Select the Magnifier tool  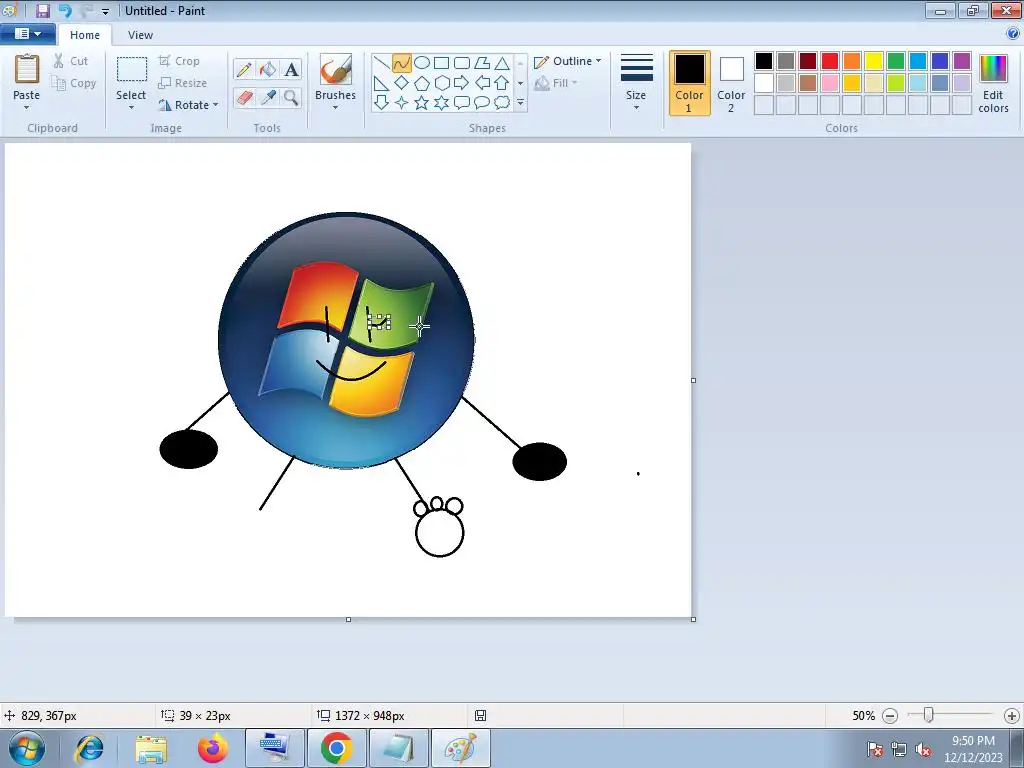(291, 97)
